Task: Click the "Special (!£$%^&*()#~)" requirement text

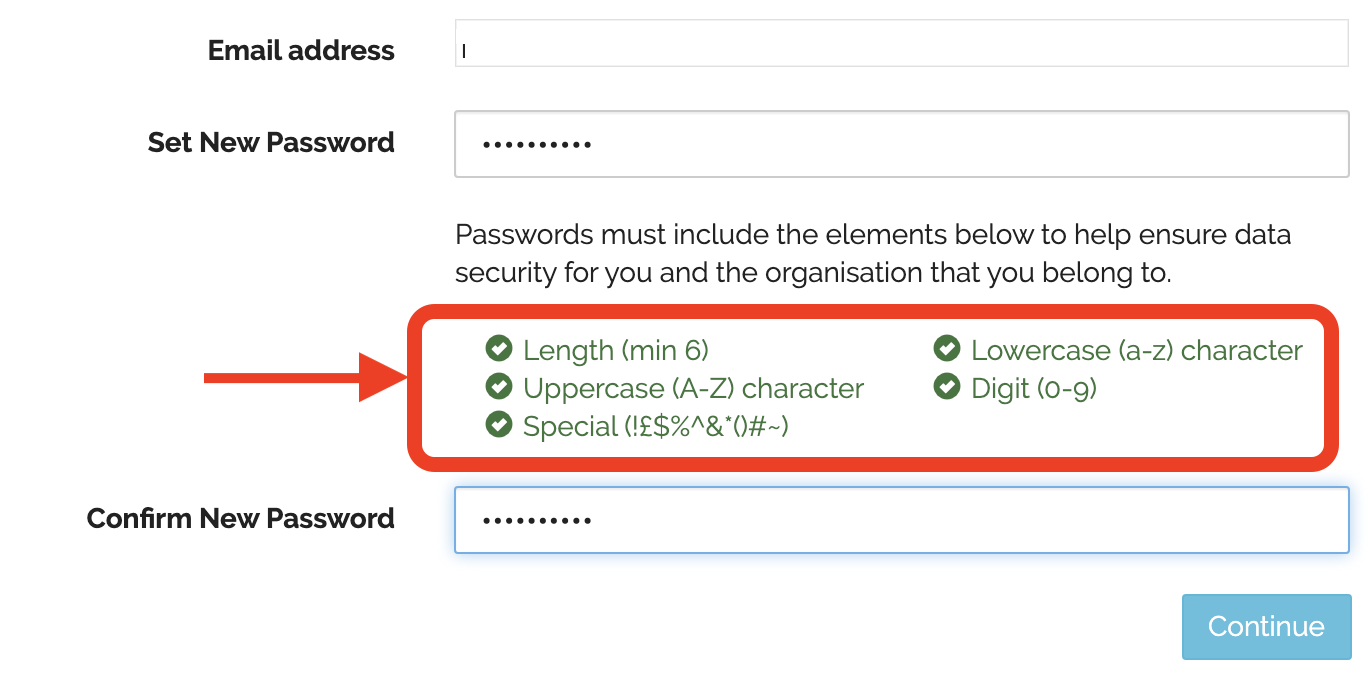Action: coord(656,427)
